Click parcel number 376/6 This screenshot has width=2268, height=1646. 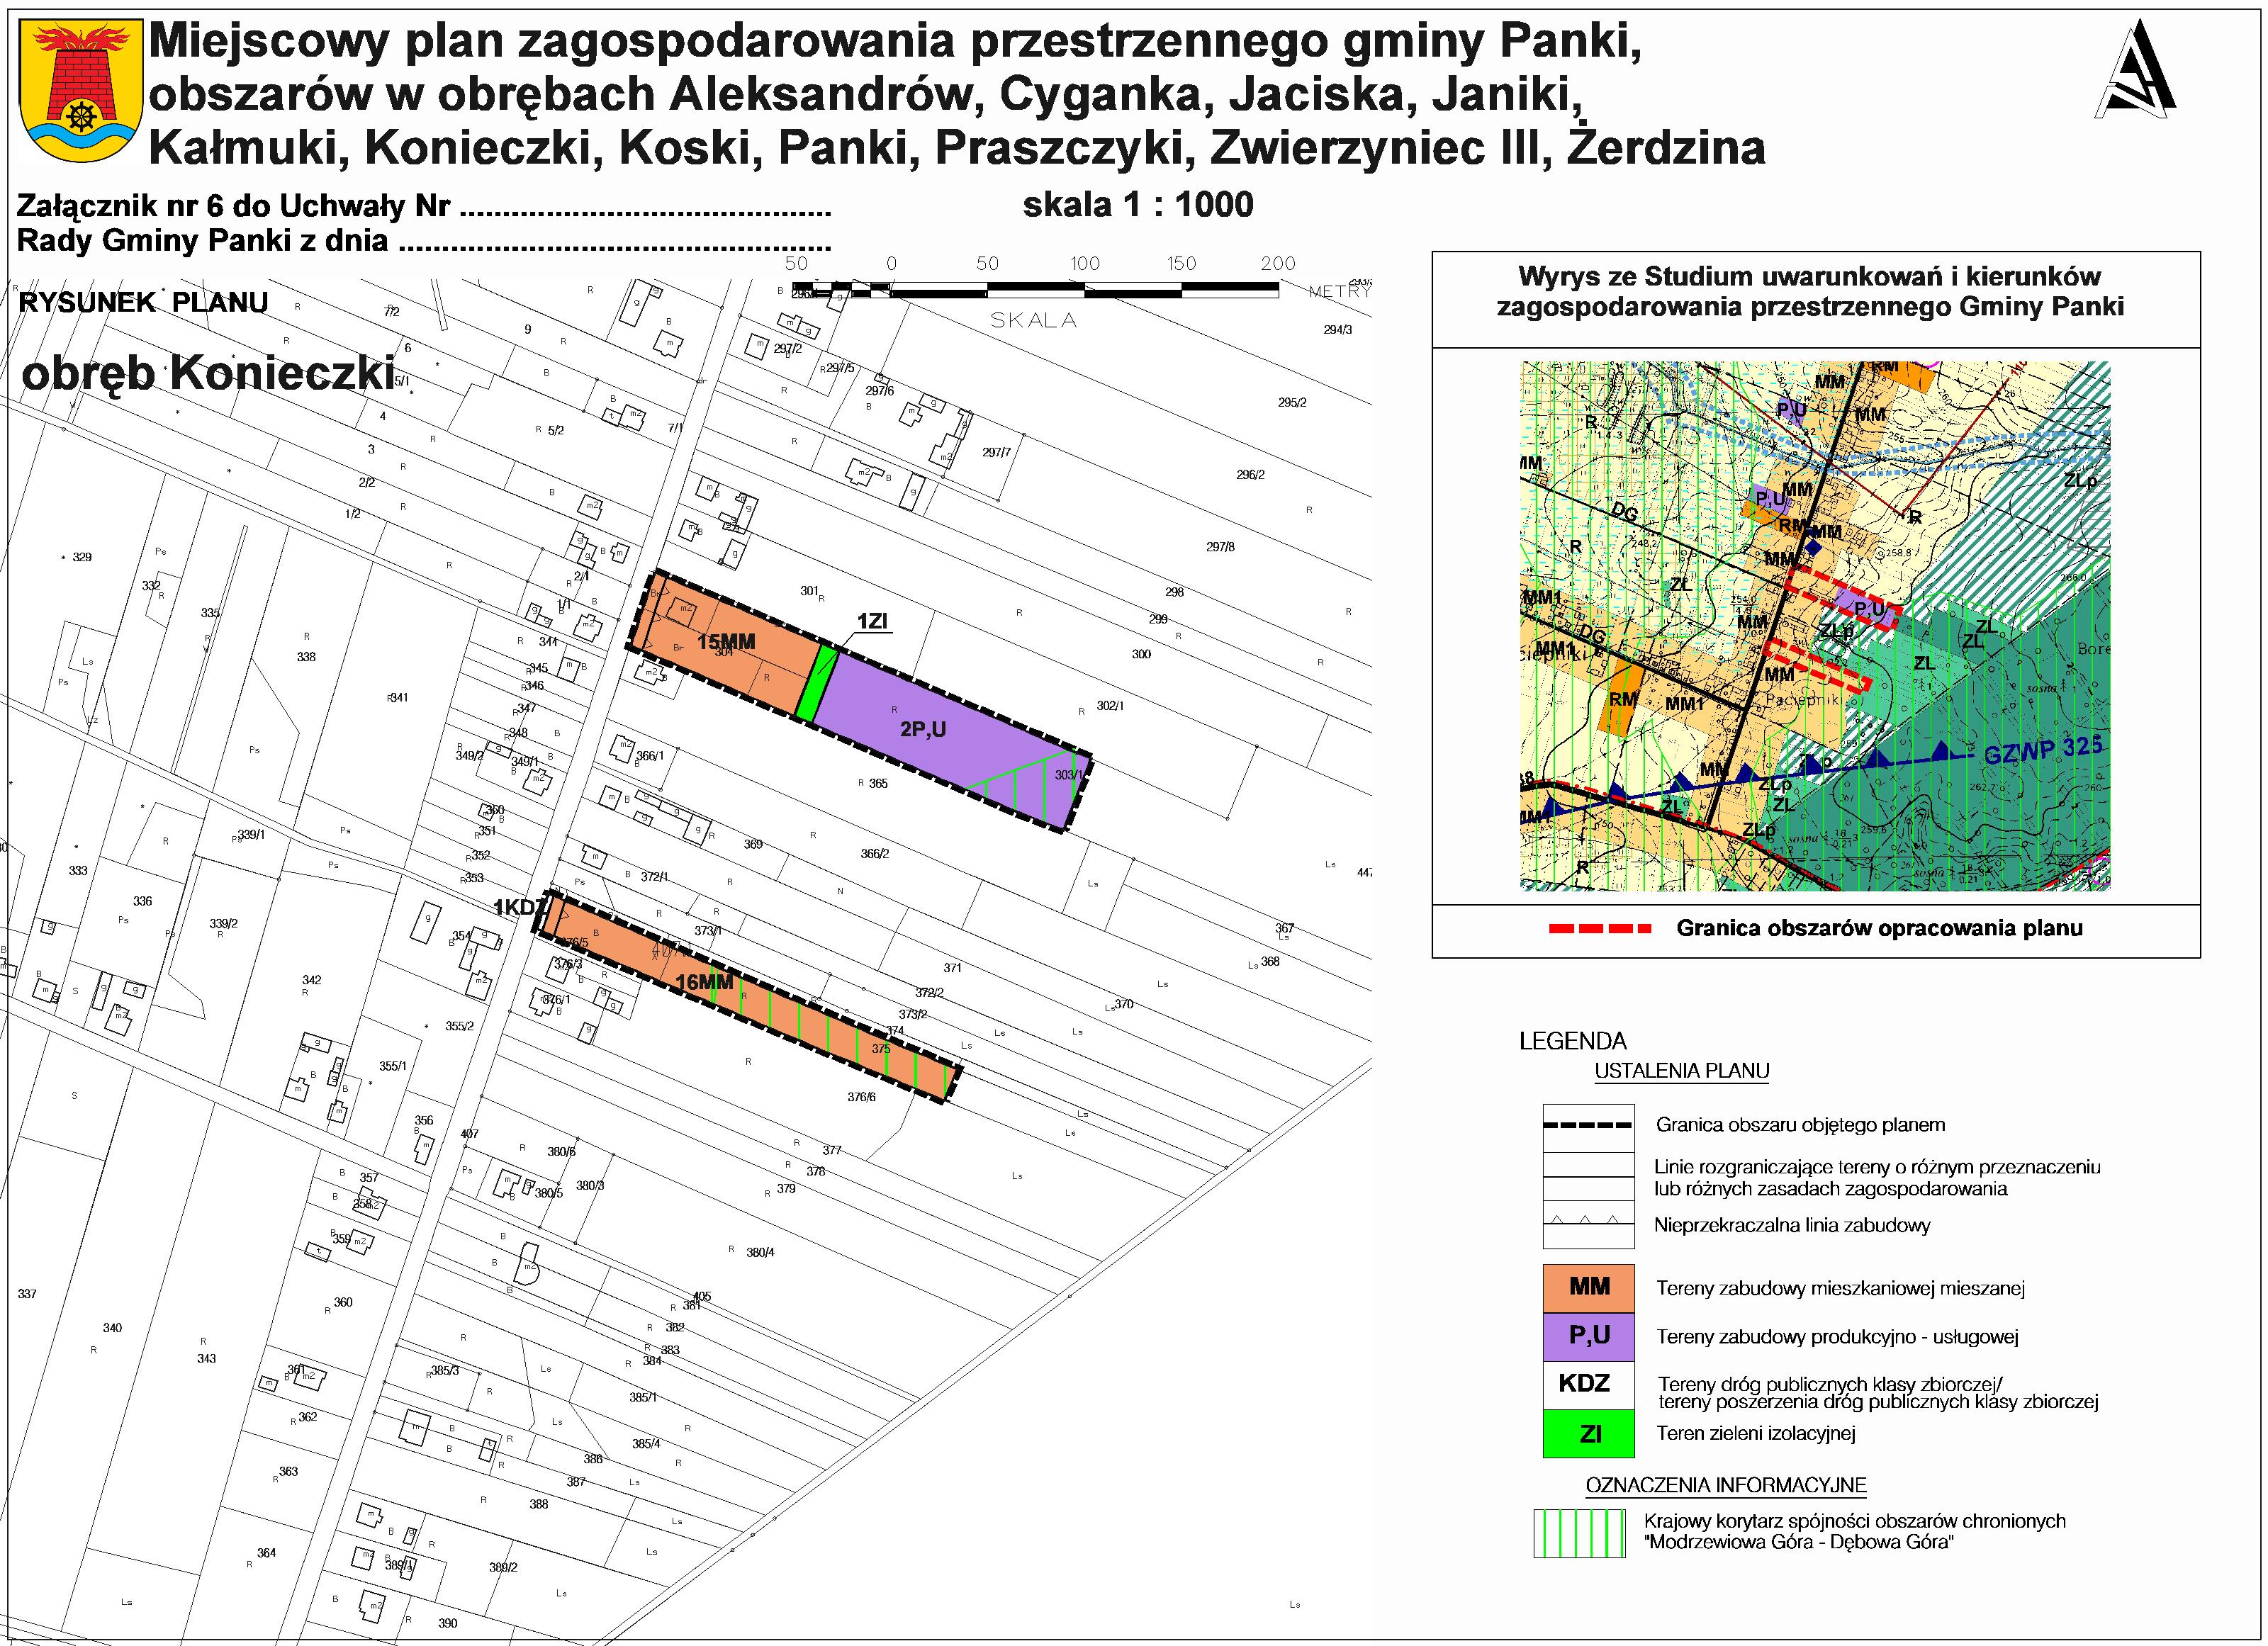coord(861,1097)
